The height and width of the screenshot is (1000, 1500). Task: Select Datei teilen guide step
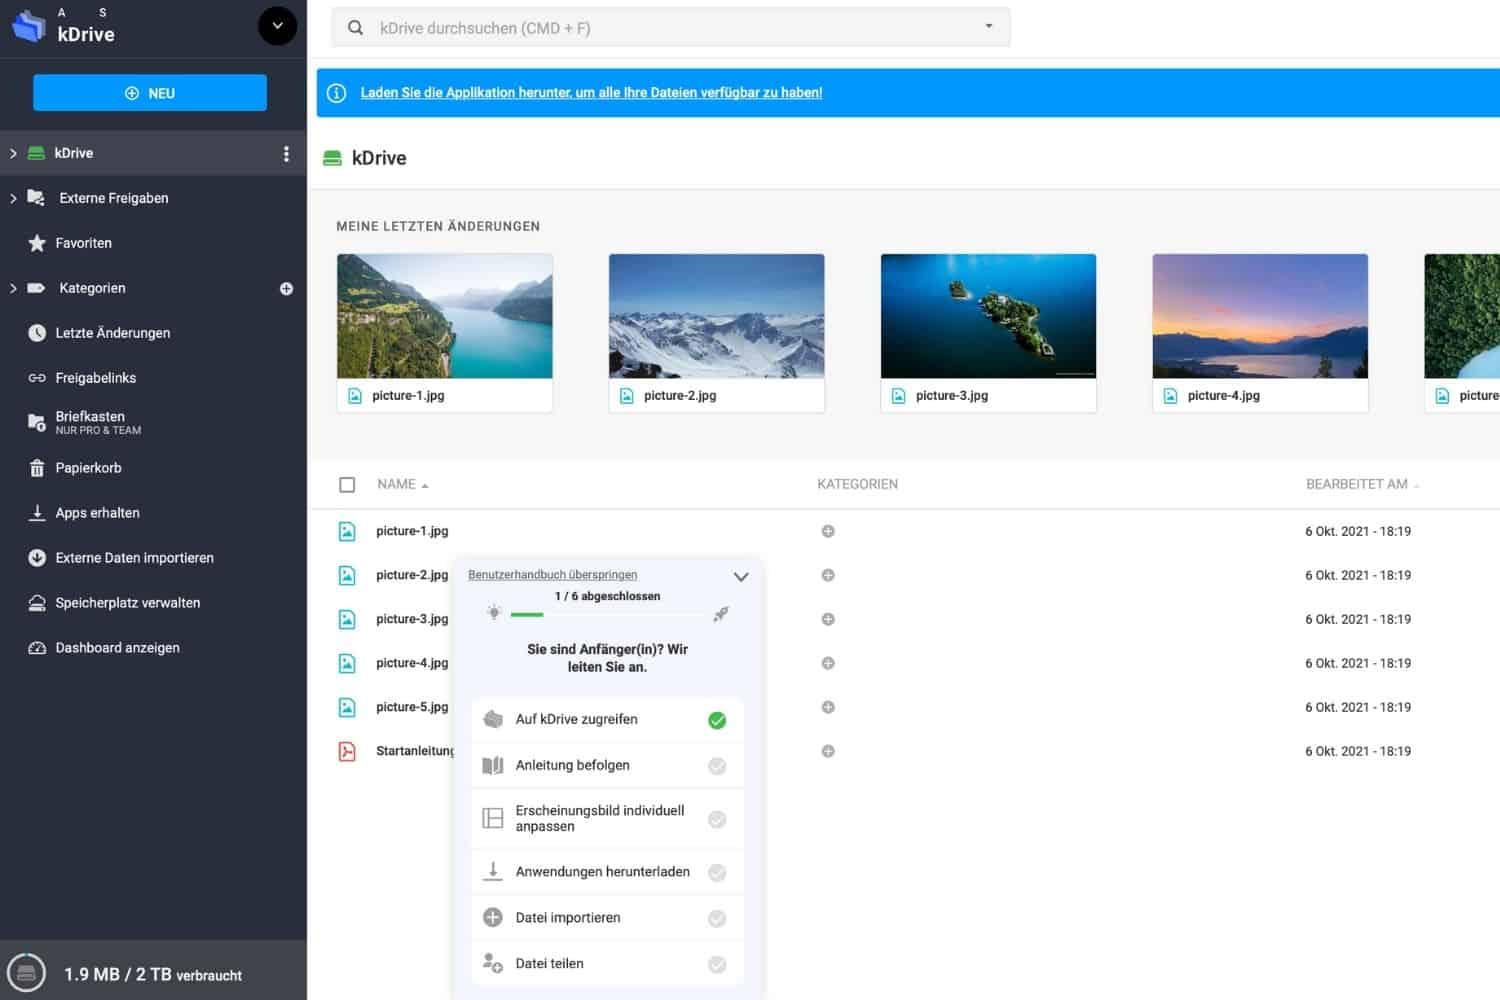click(x=607, y=964)
